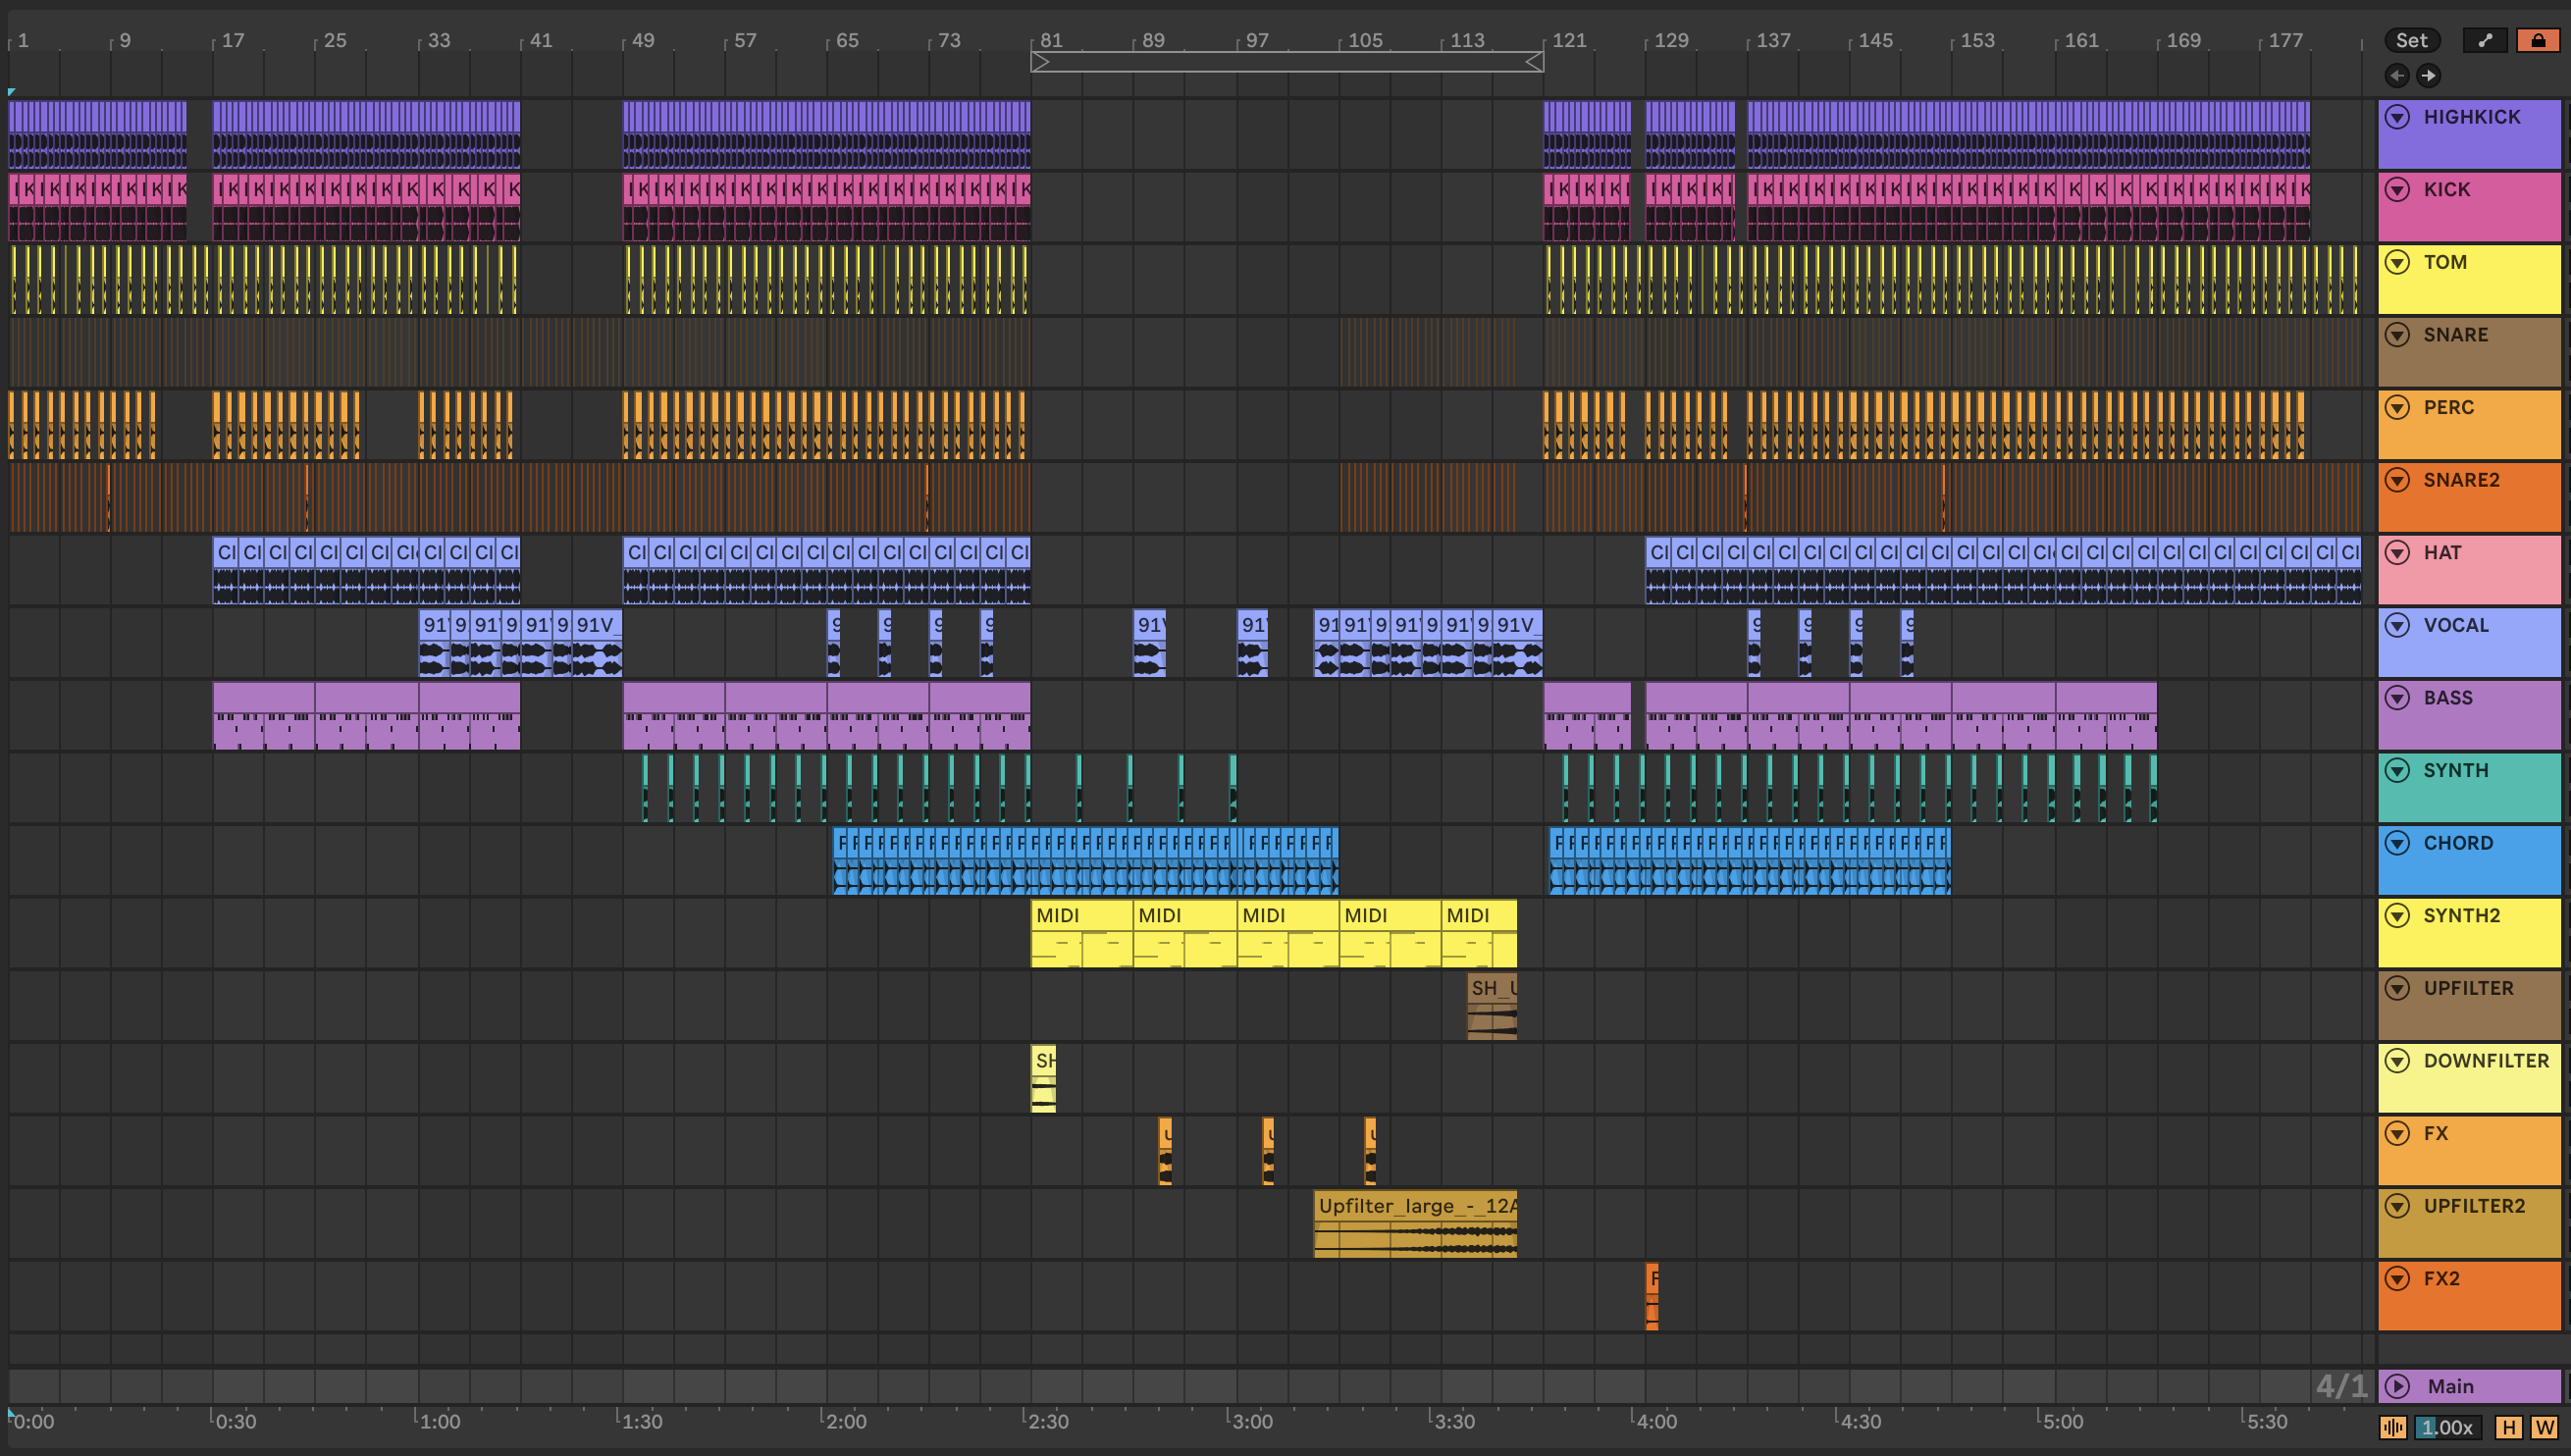The height and width of the screenshot is (1456, 2571).
Task: Toggle the automation mode icon
Action: (x=2484, y=40)
